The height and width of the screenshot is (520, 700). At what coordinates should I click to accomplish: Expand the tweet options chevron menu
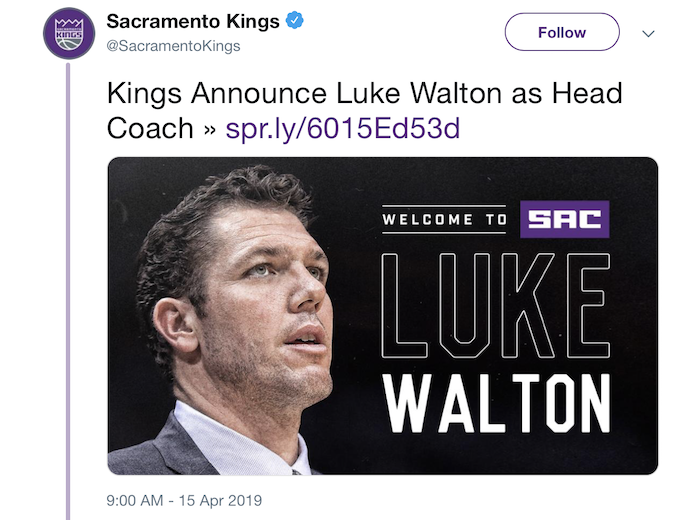pyautogui.click(x=648, y=33)
